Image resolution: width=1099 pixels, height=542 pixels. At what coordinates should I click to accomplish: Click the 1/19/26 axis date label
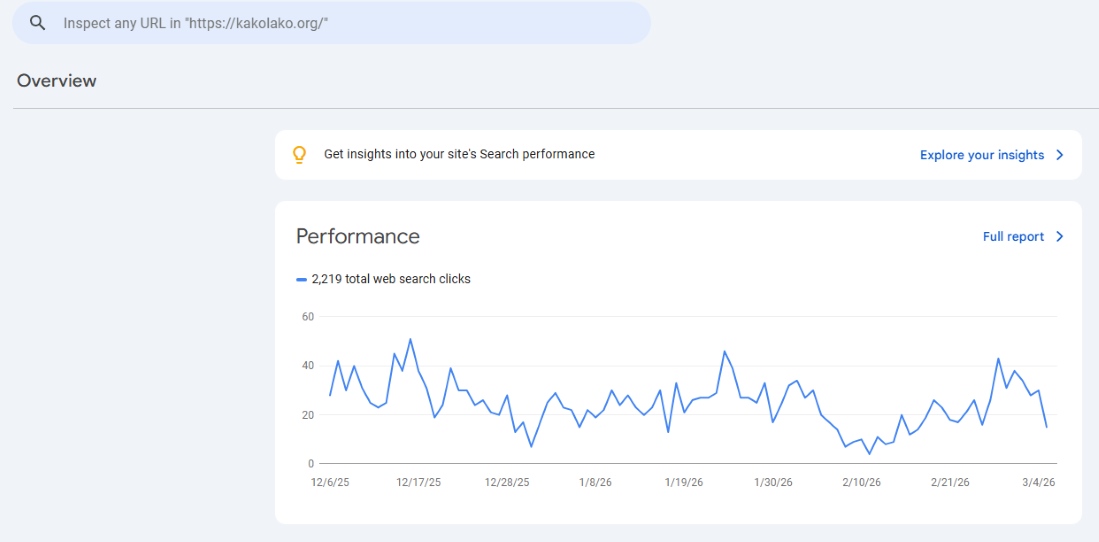click(684, 482)
